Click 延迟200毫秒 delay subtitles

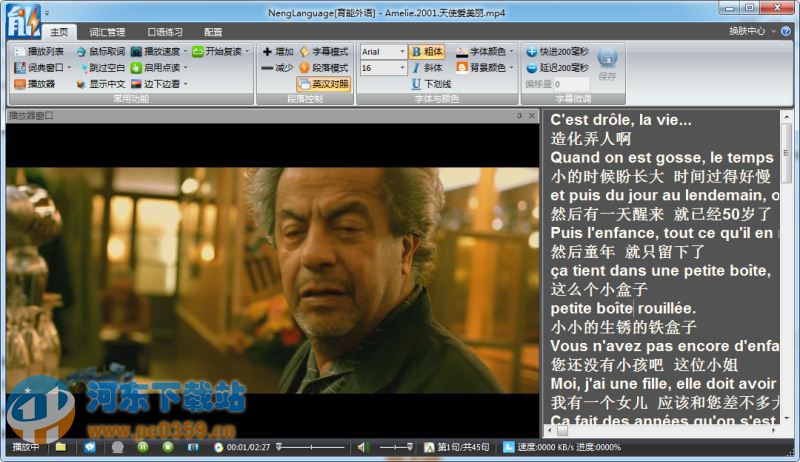click(x=558, y=67)
